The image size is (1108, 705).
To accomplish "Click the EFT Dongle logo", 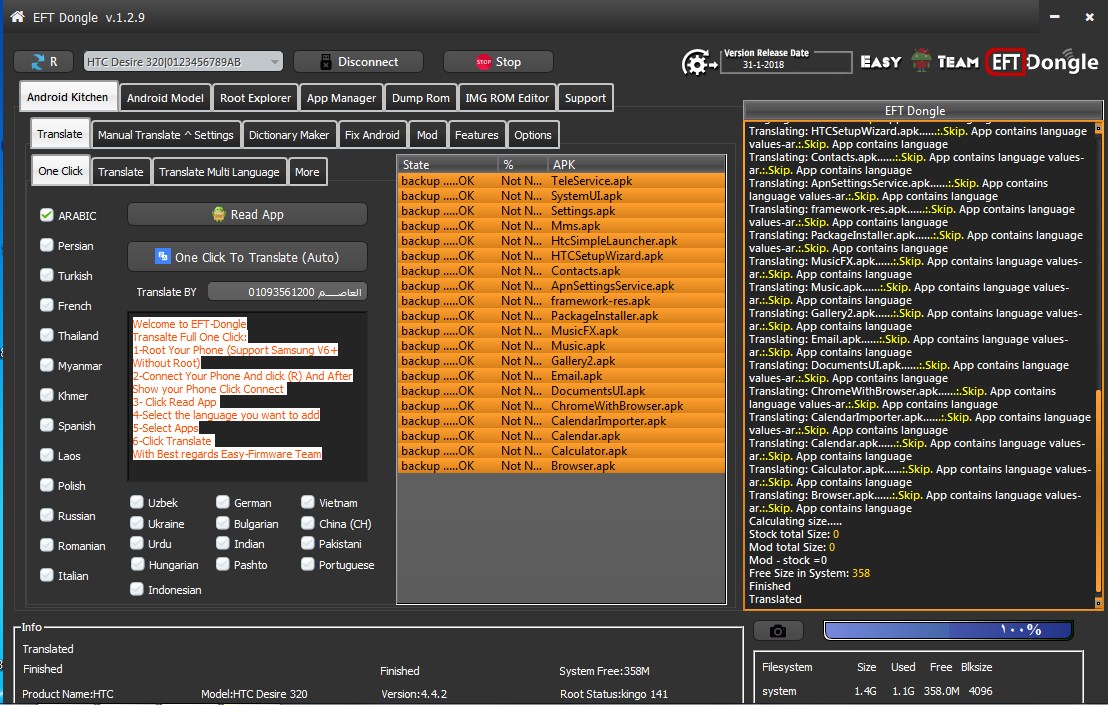I will pos(1042,62).
